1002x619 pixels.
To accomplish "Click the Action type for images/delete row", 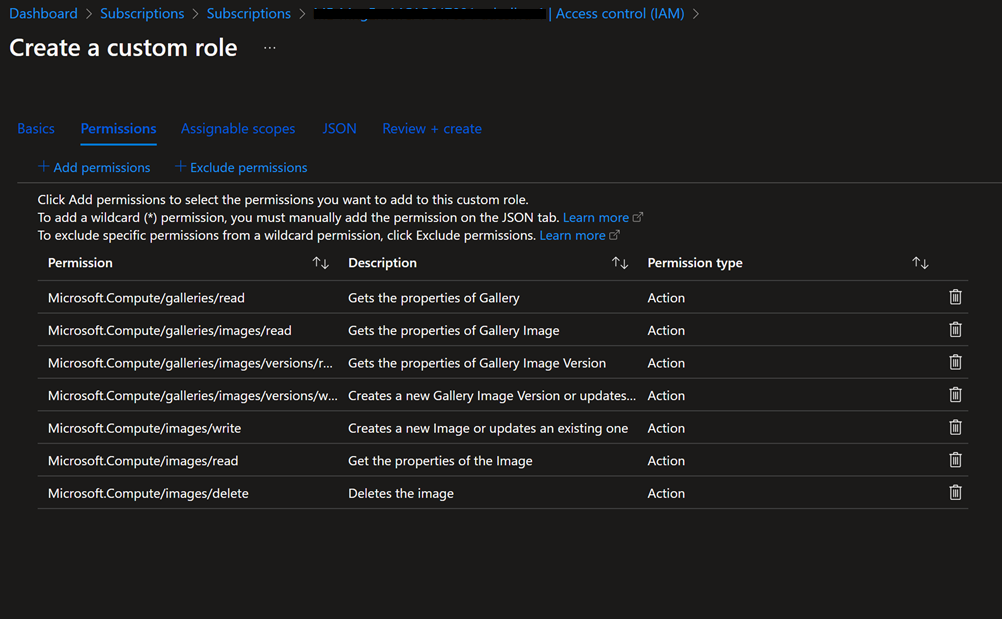I will tap(666, 493).
